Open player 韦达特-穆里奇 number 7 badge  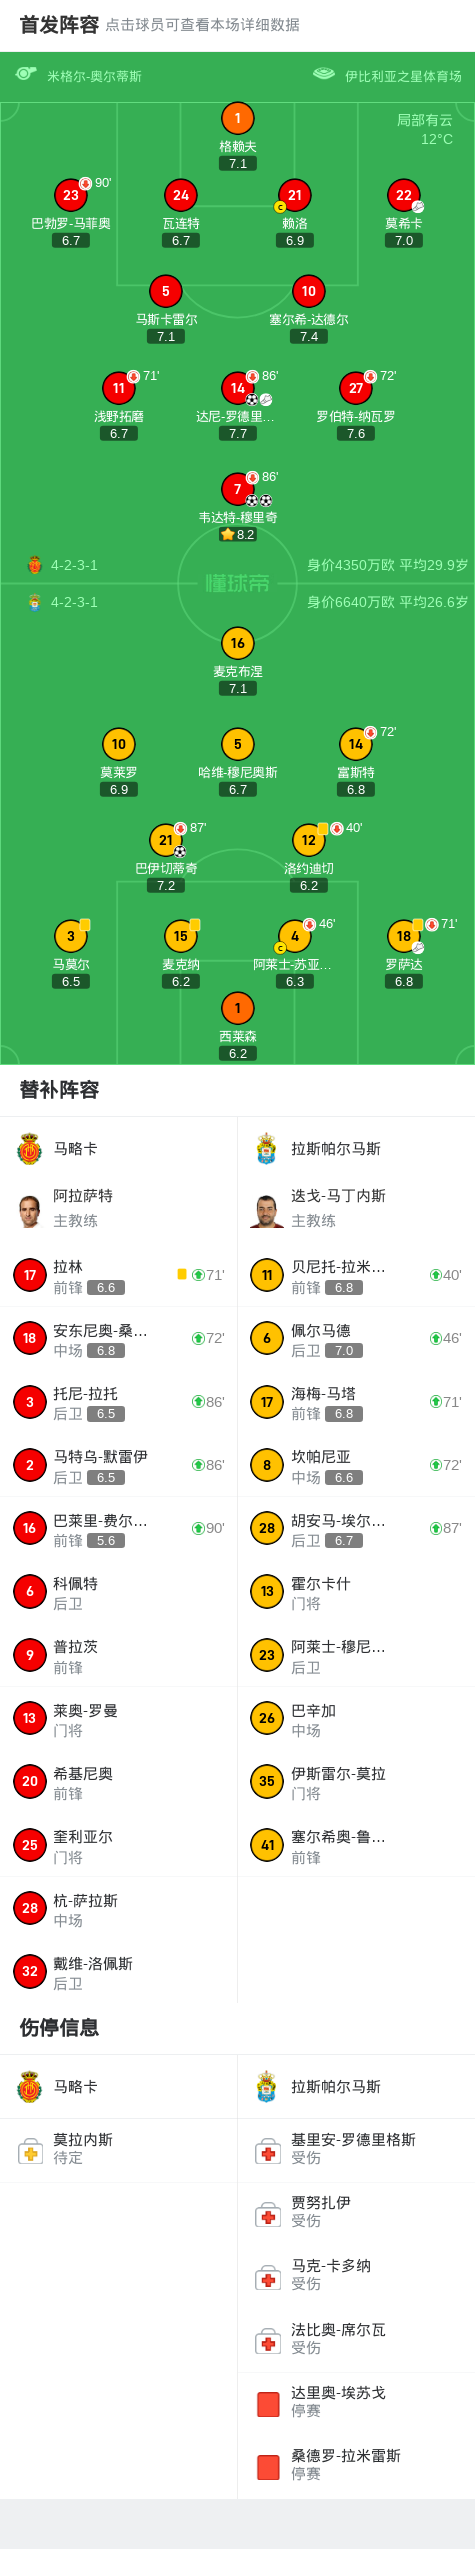point(237,489)
